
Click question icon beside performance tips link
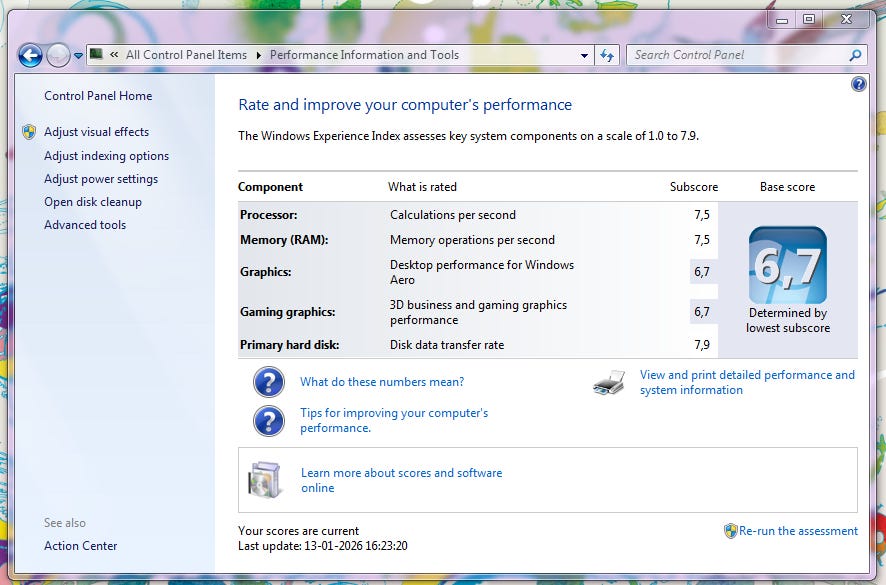click(268, 421)
